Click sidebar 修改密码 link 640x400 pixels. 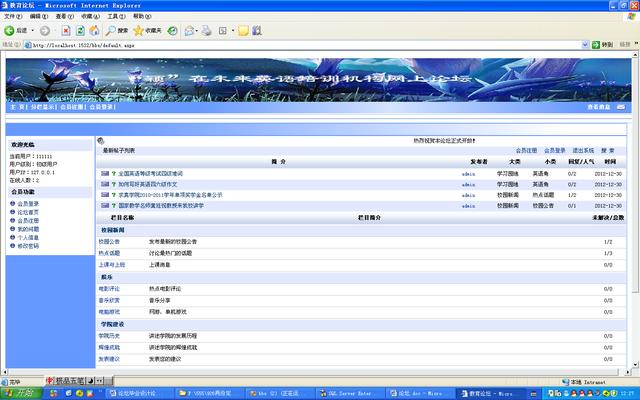pos(28,246)
